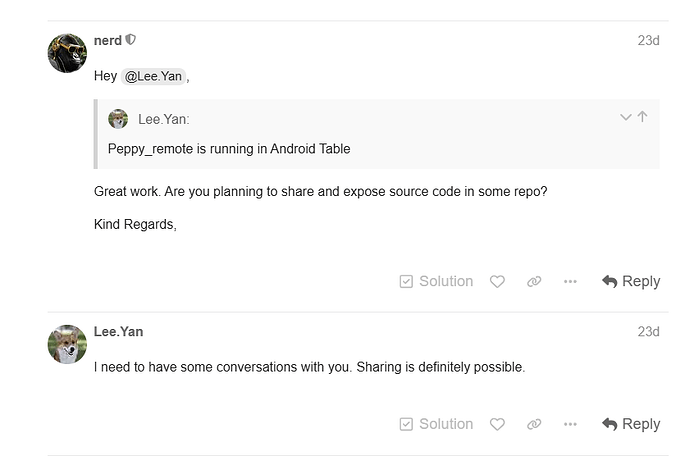Open more actions on Lee.Yan's reply

(x=570, y=424)
